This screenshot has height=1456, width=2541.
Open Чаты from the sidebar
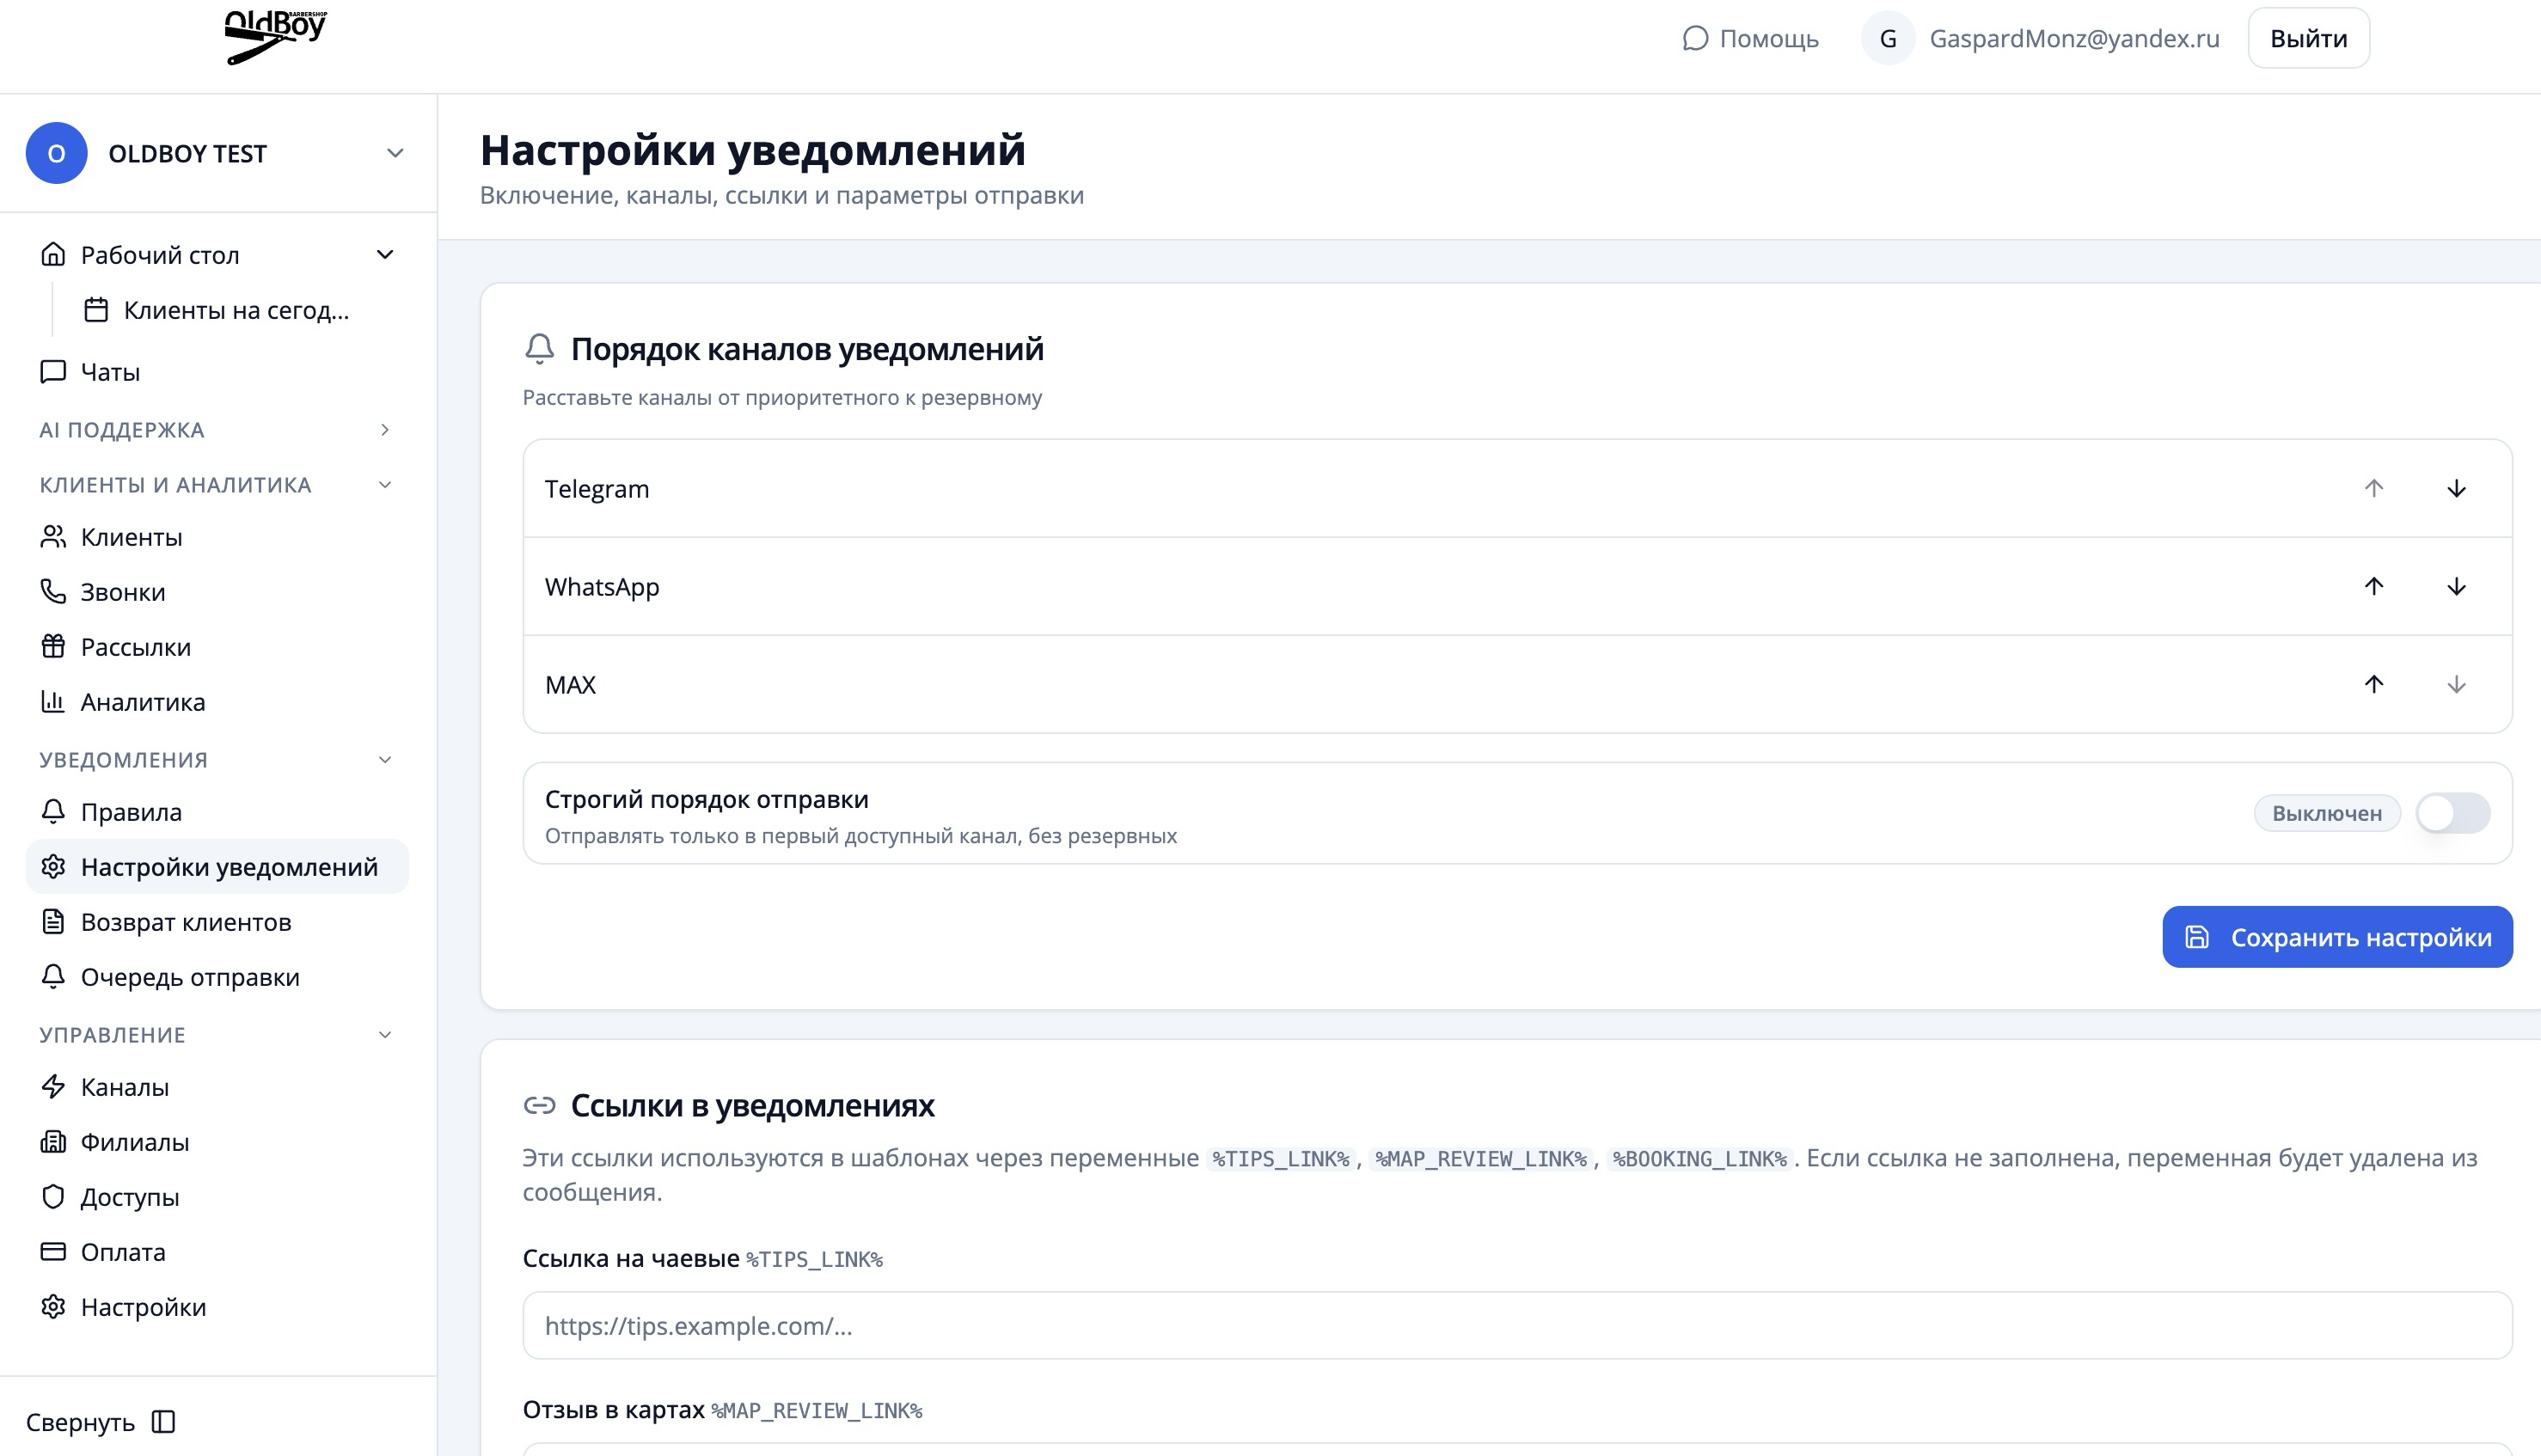tap(110, 372)
